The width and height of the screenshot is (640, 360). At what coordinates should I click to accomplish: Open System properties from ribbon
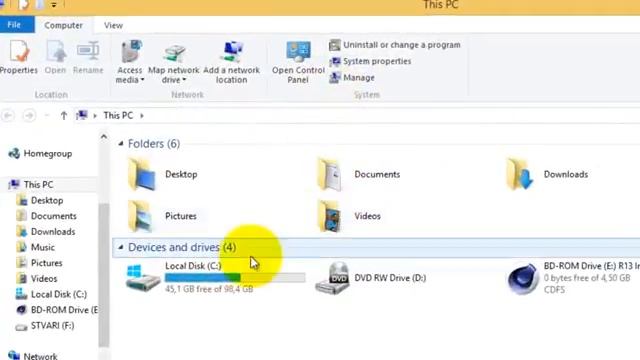pyautogui.click(x=370, y=61)
